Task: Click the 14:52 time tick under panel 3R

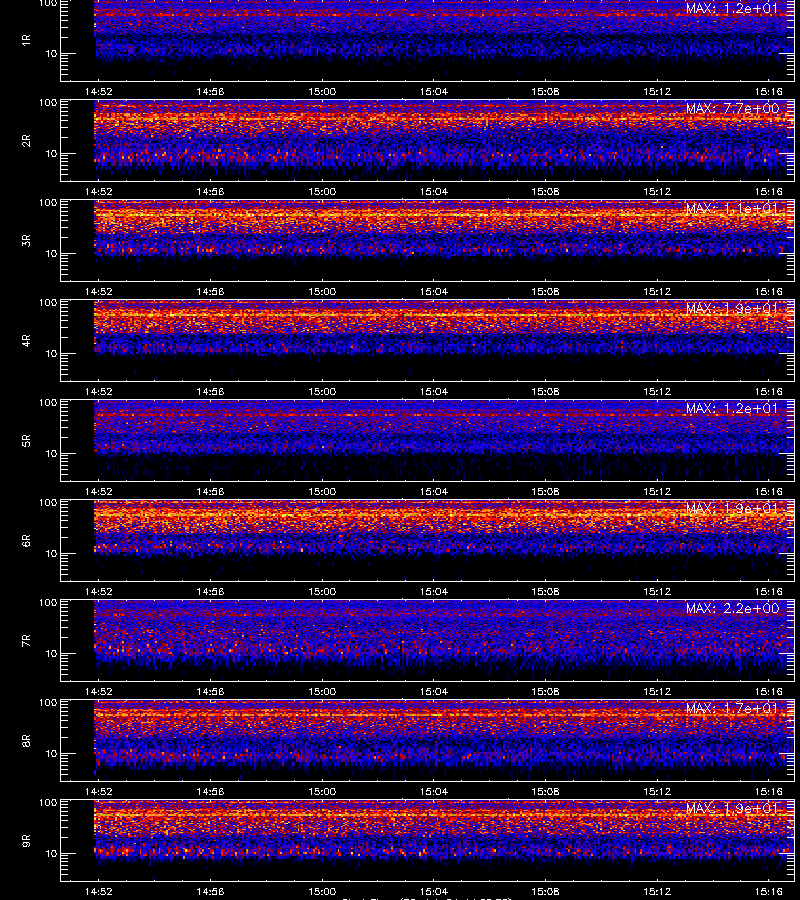Action: point(99,291)
